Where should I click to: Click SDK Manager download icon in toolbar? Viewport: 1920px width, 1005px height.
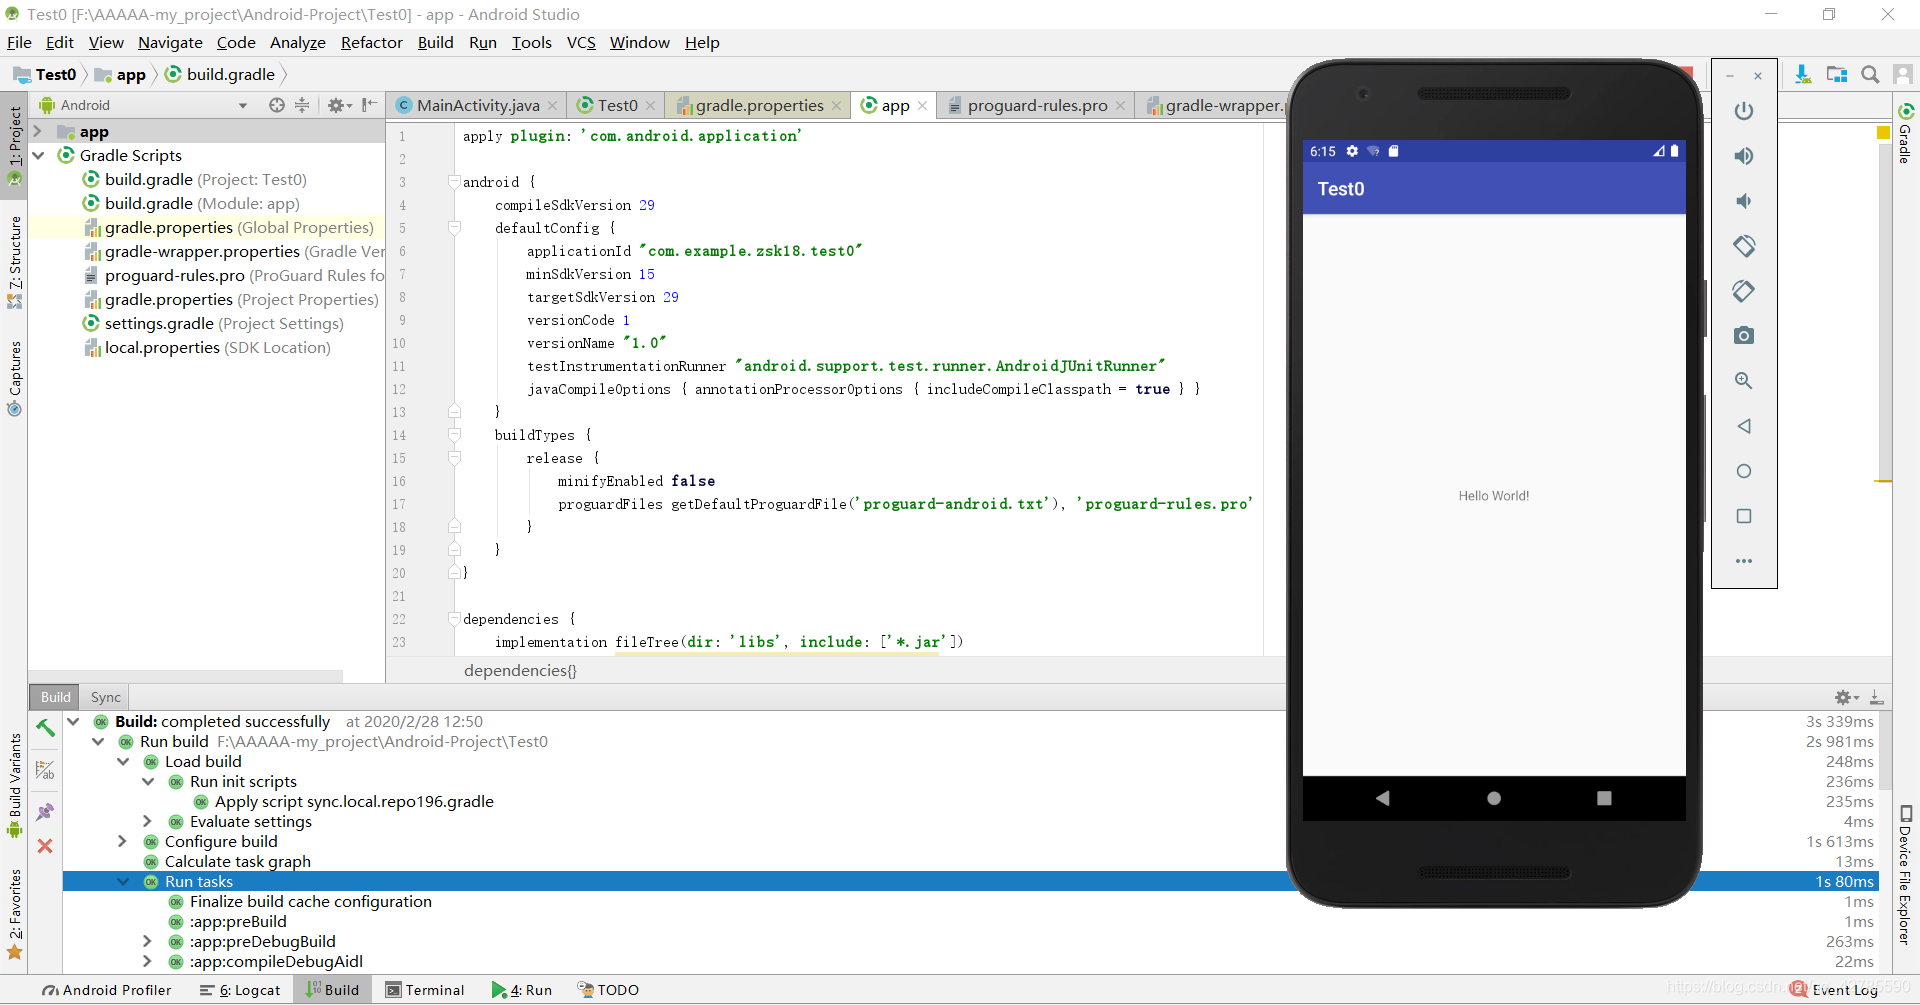[x=1803, y=75]
